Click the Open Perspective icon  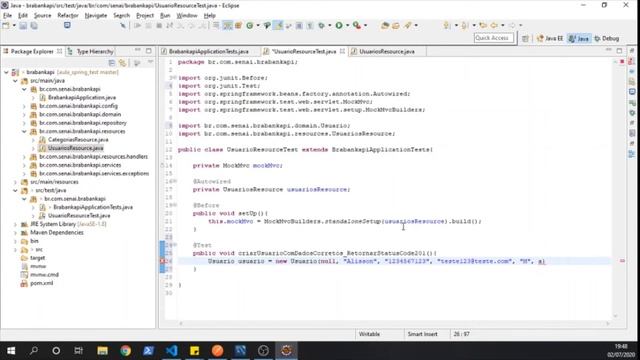525,38
